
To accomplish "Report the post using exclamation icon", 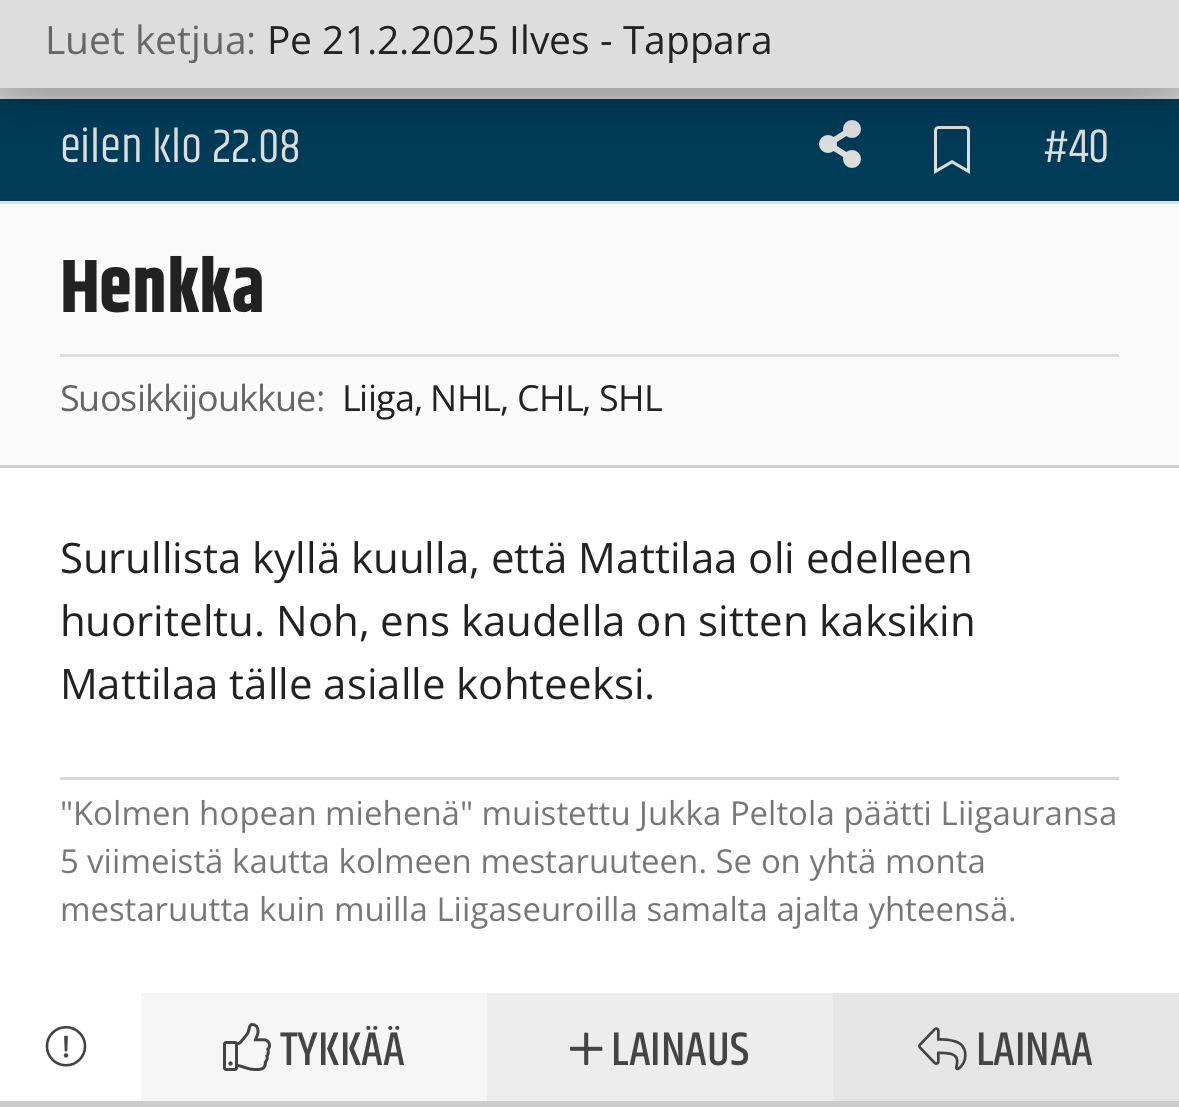I will pyautogui.click(x=66, y=1047).
